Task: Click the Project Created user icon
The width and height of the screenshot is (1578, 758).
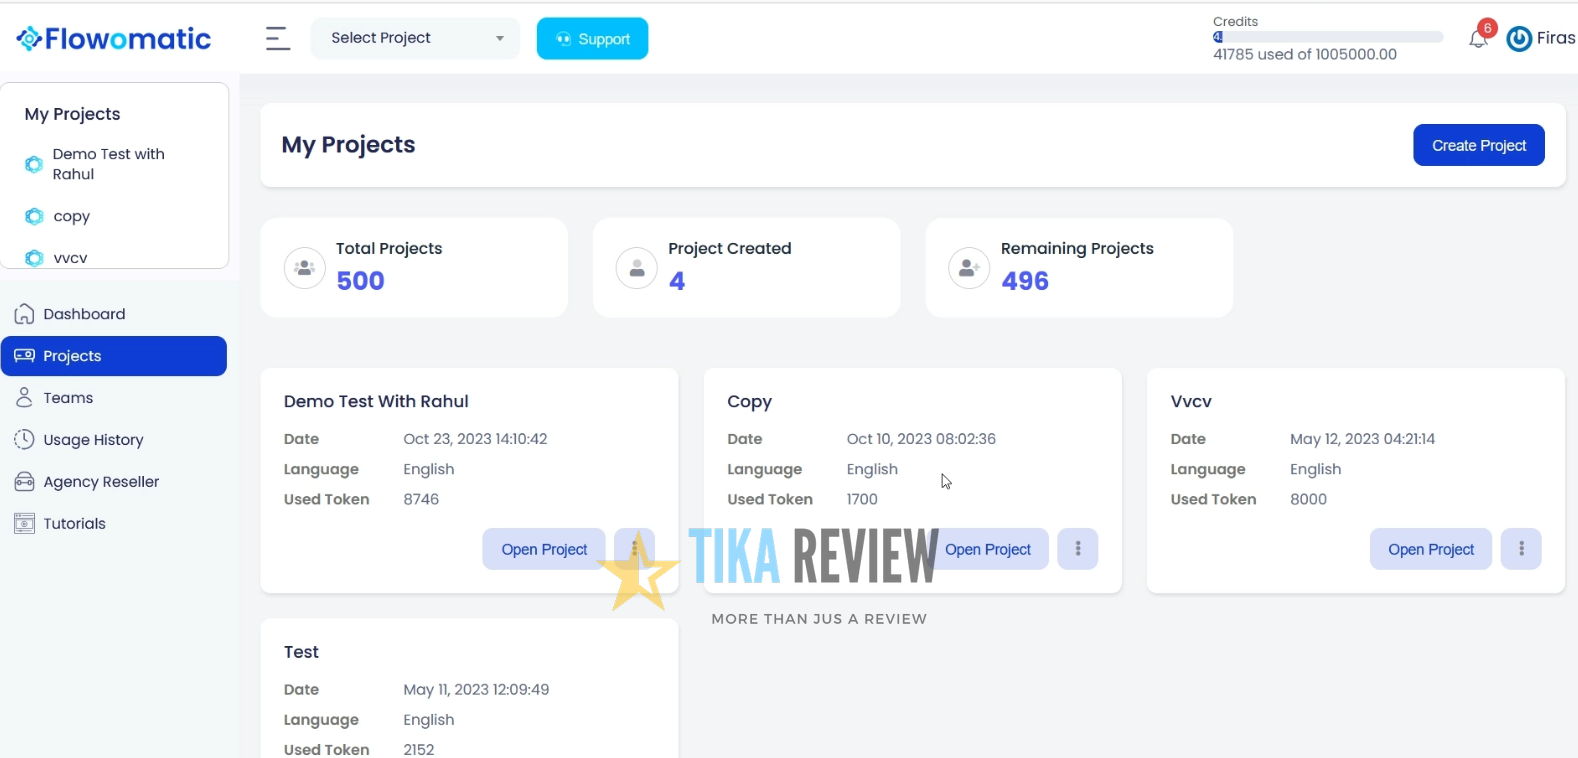Action: click(x=637, y=268)
